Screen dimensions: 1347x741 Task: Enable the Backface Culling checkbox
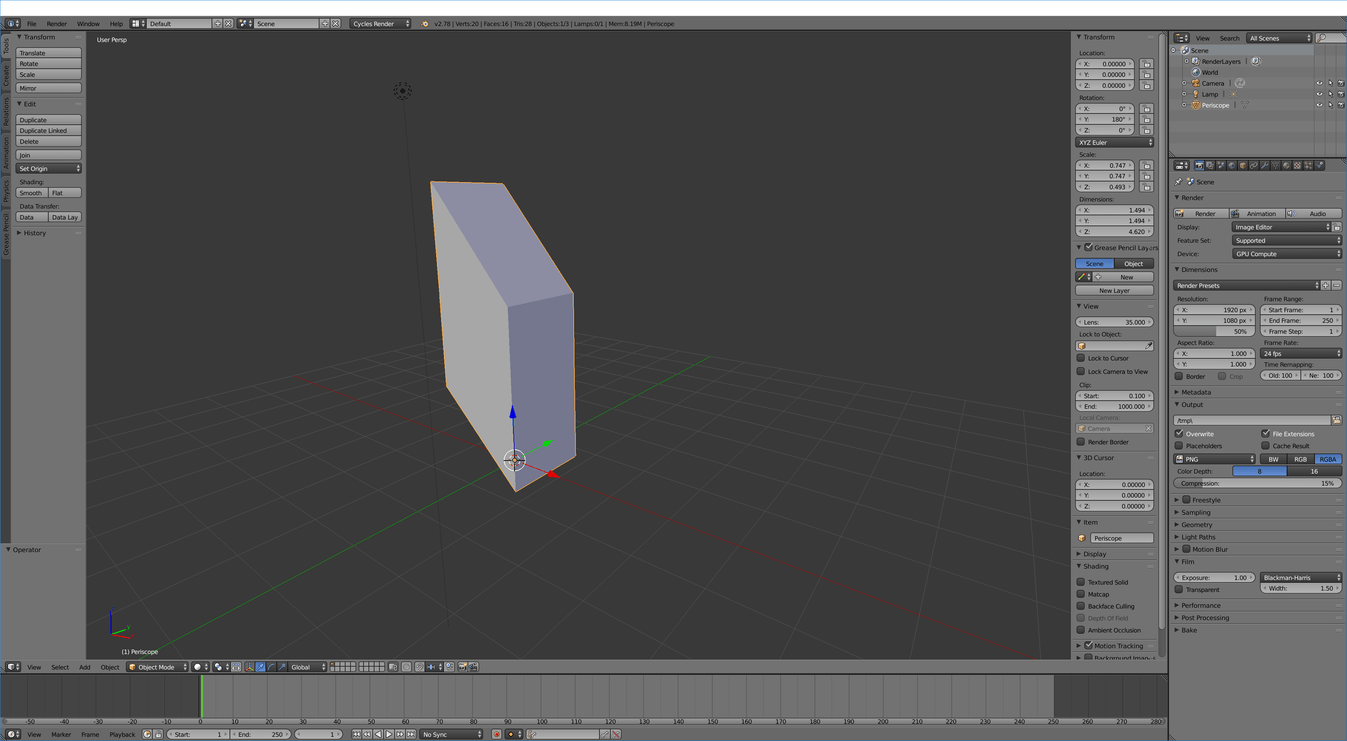(x=1081, y=606)
